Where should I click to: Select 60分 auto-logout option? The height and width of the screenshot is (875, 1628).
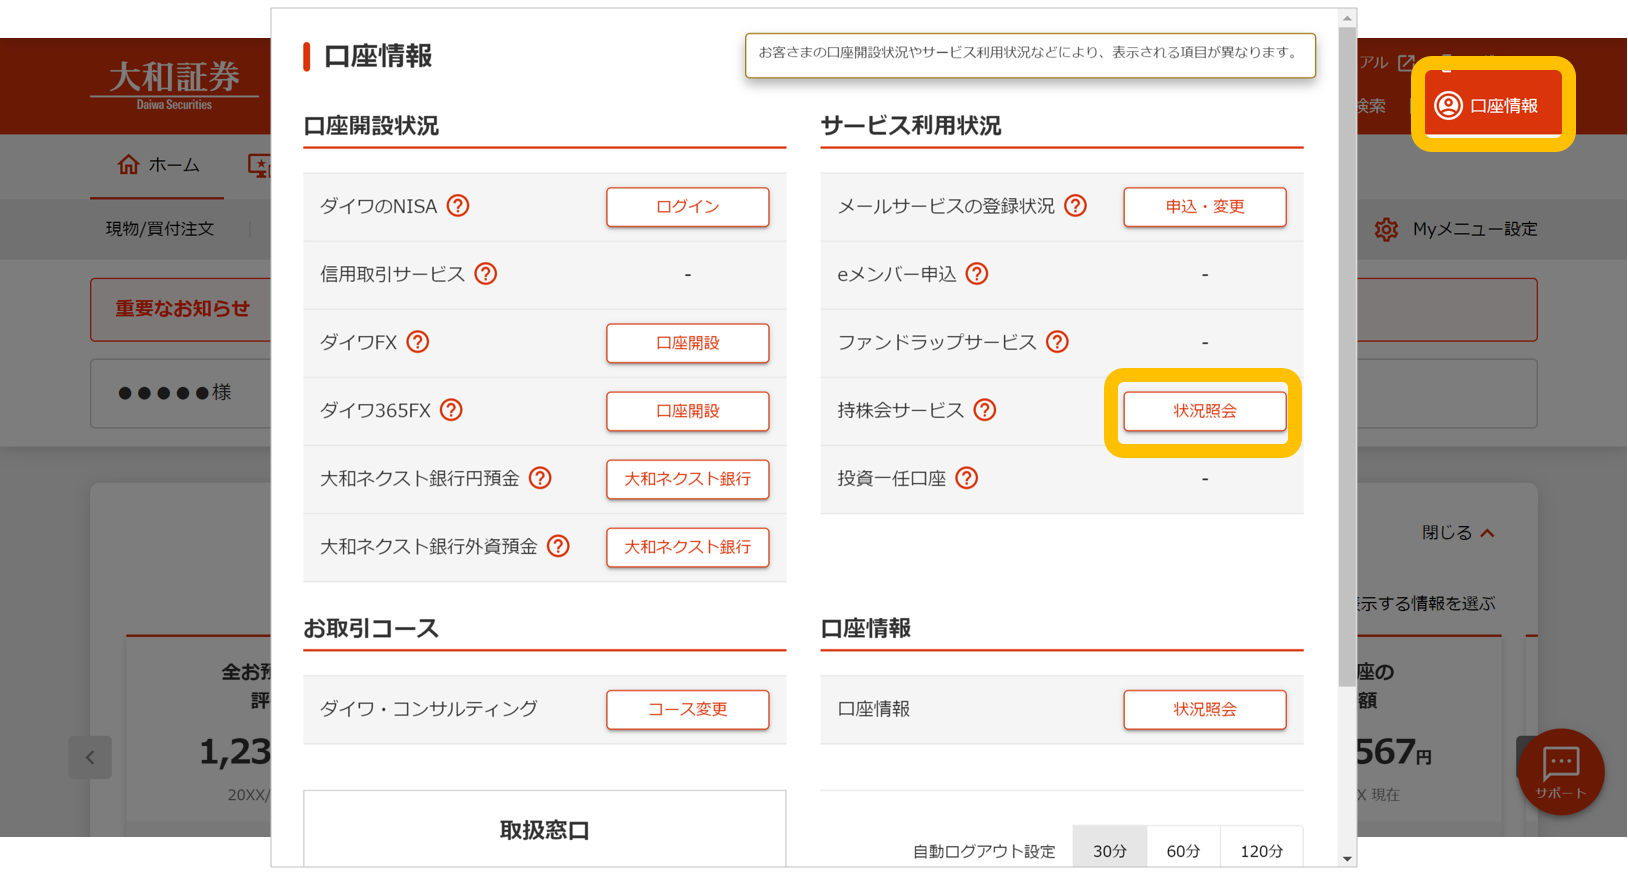[1183, 850]
